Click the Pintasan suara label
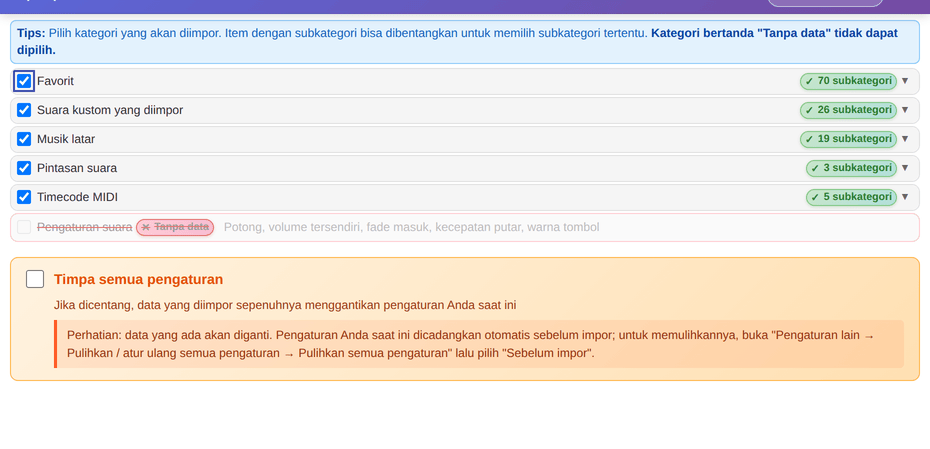The width and height of the screenshot is (930, 449). pos(77,168)
